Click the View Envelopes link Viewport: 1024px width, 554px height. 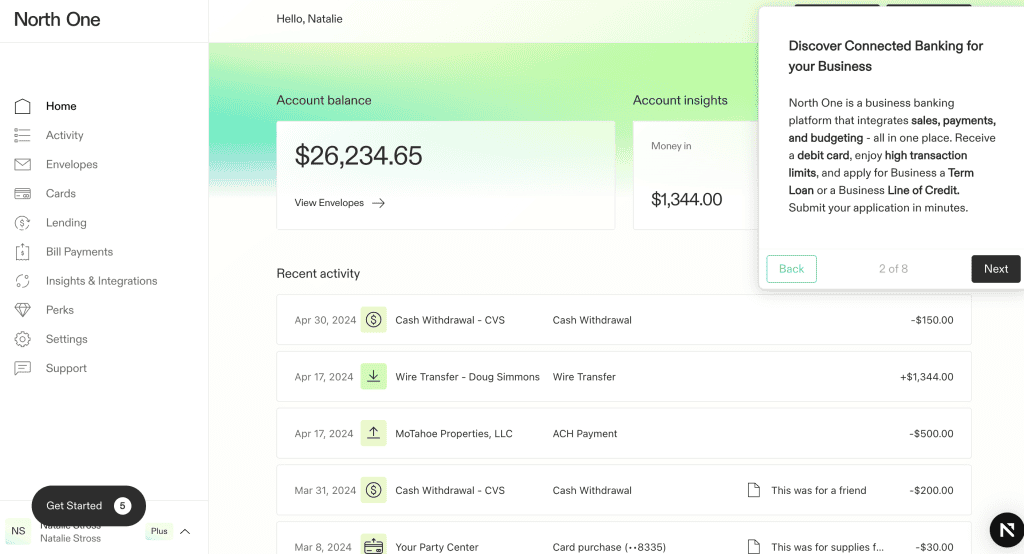[x=340, y=203]
